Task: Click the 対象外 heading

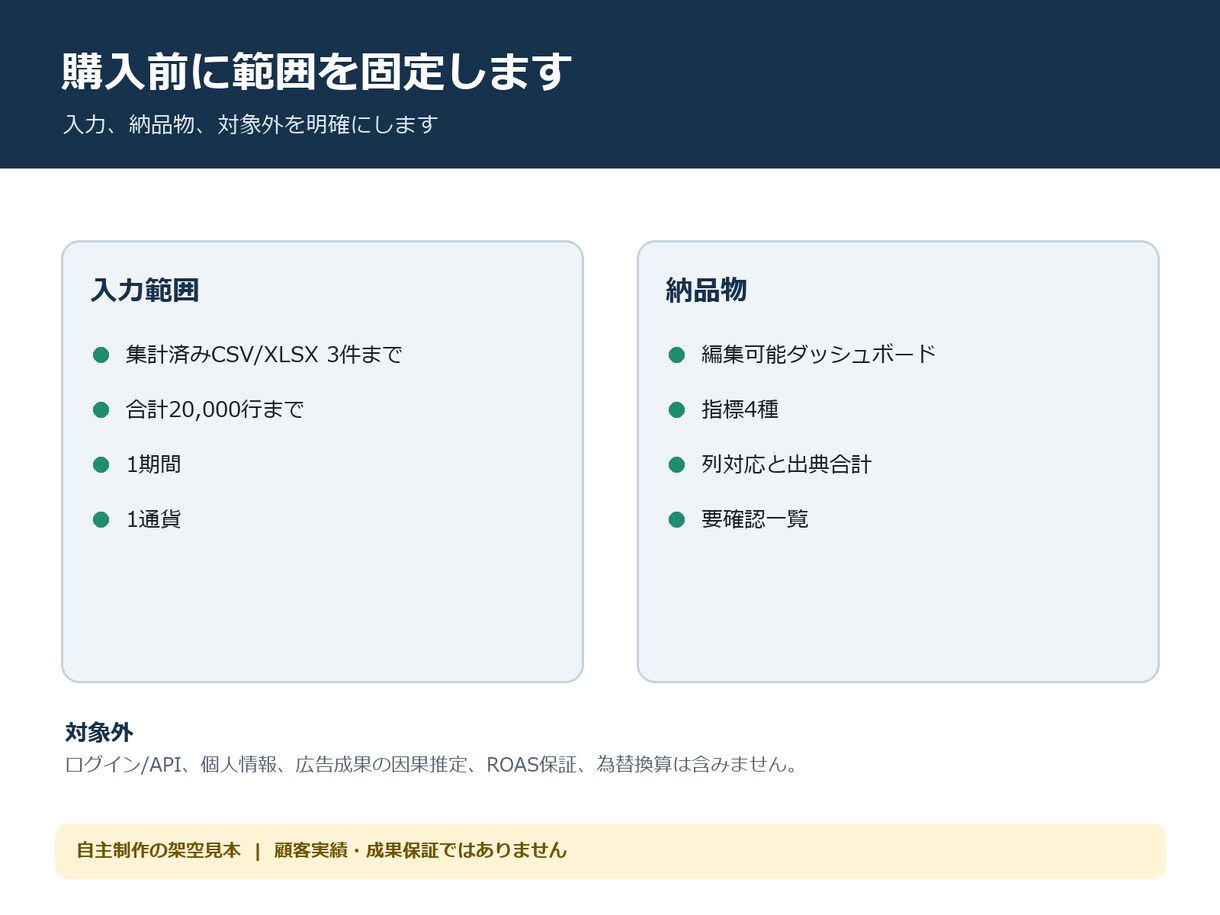Action: (x=99, y=733)
